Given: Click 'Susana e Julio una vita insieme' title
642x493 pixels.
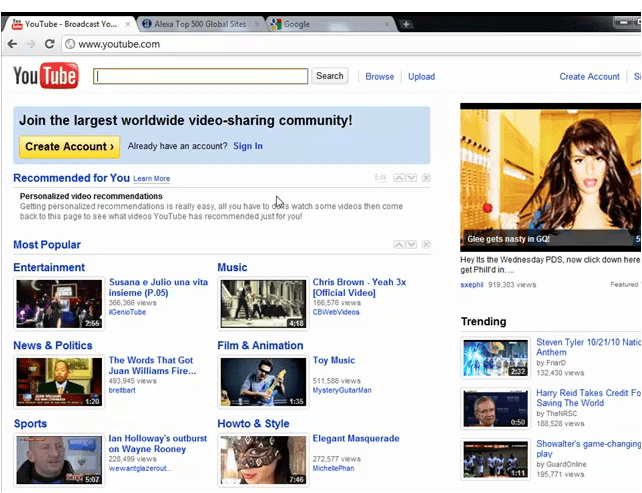Looking at the screenshot, I should click(x=158, y=287).
